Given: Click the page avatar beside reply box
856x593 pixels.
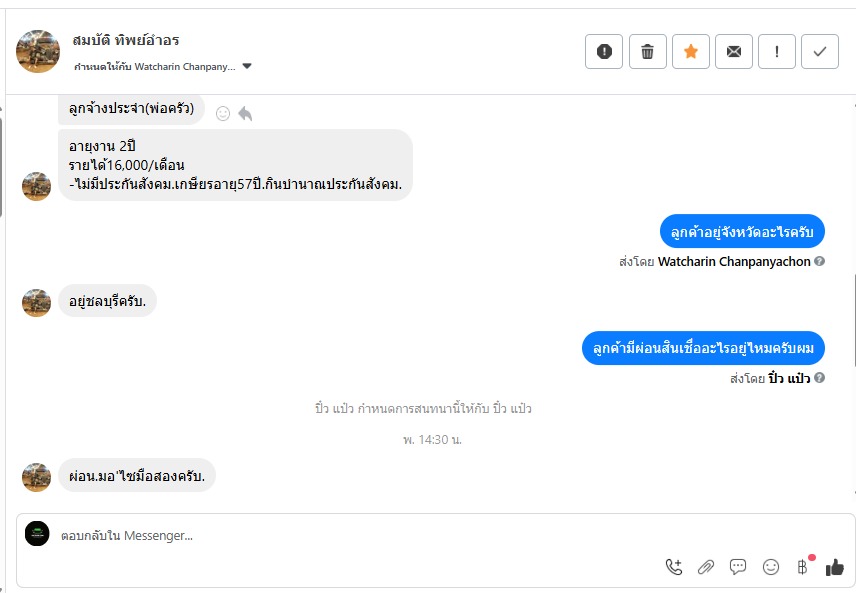Looking at the screenshot, I should click(37, 534).
